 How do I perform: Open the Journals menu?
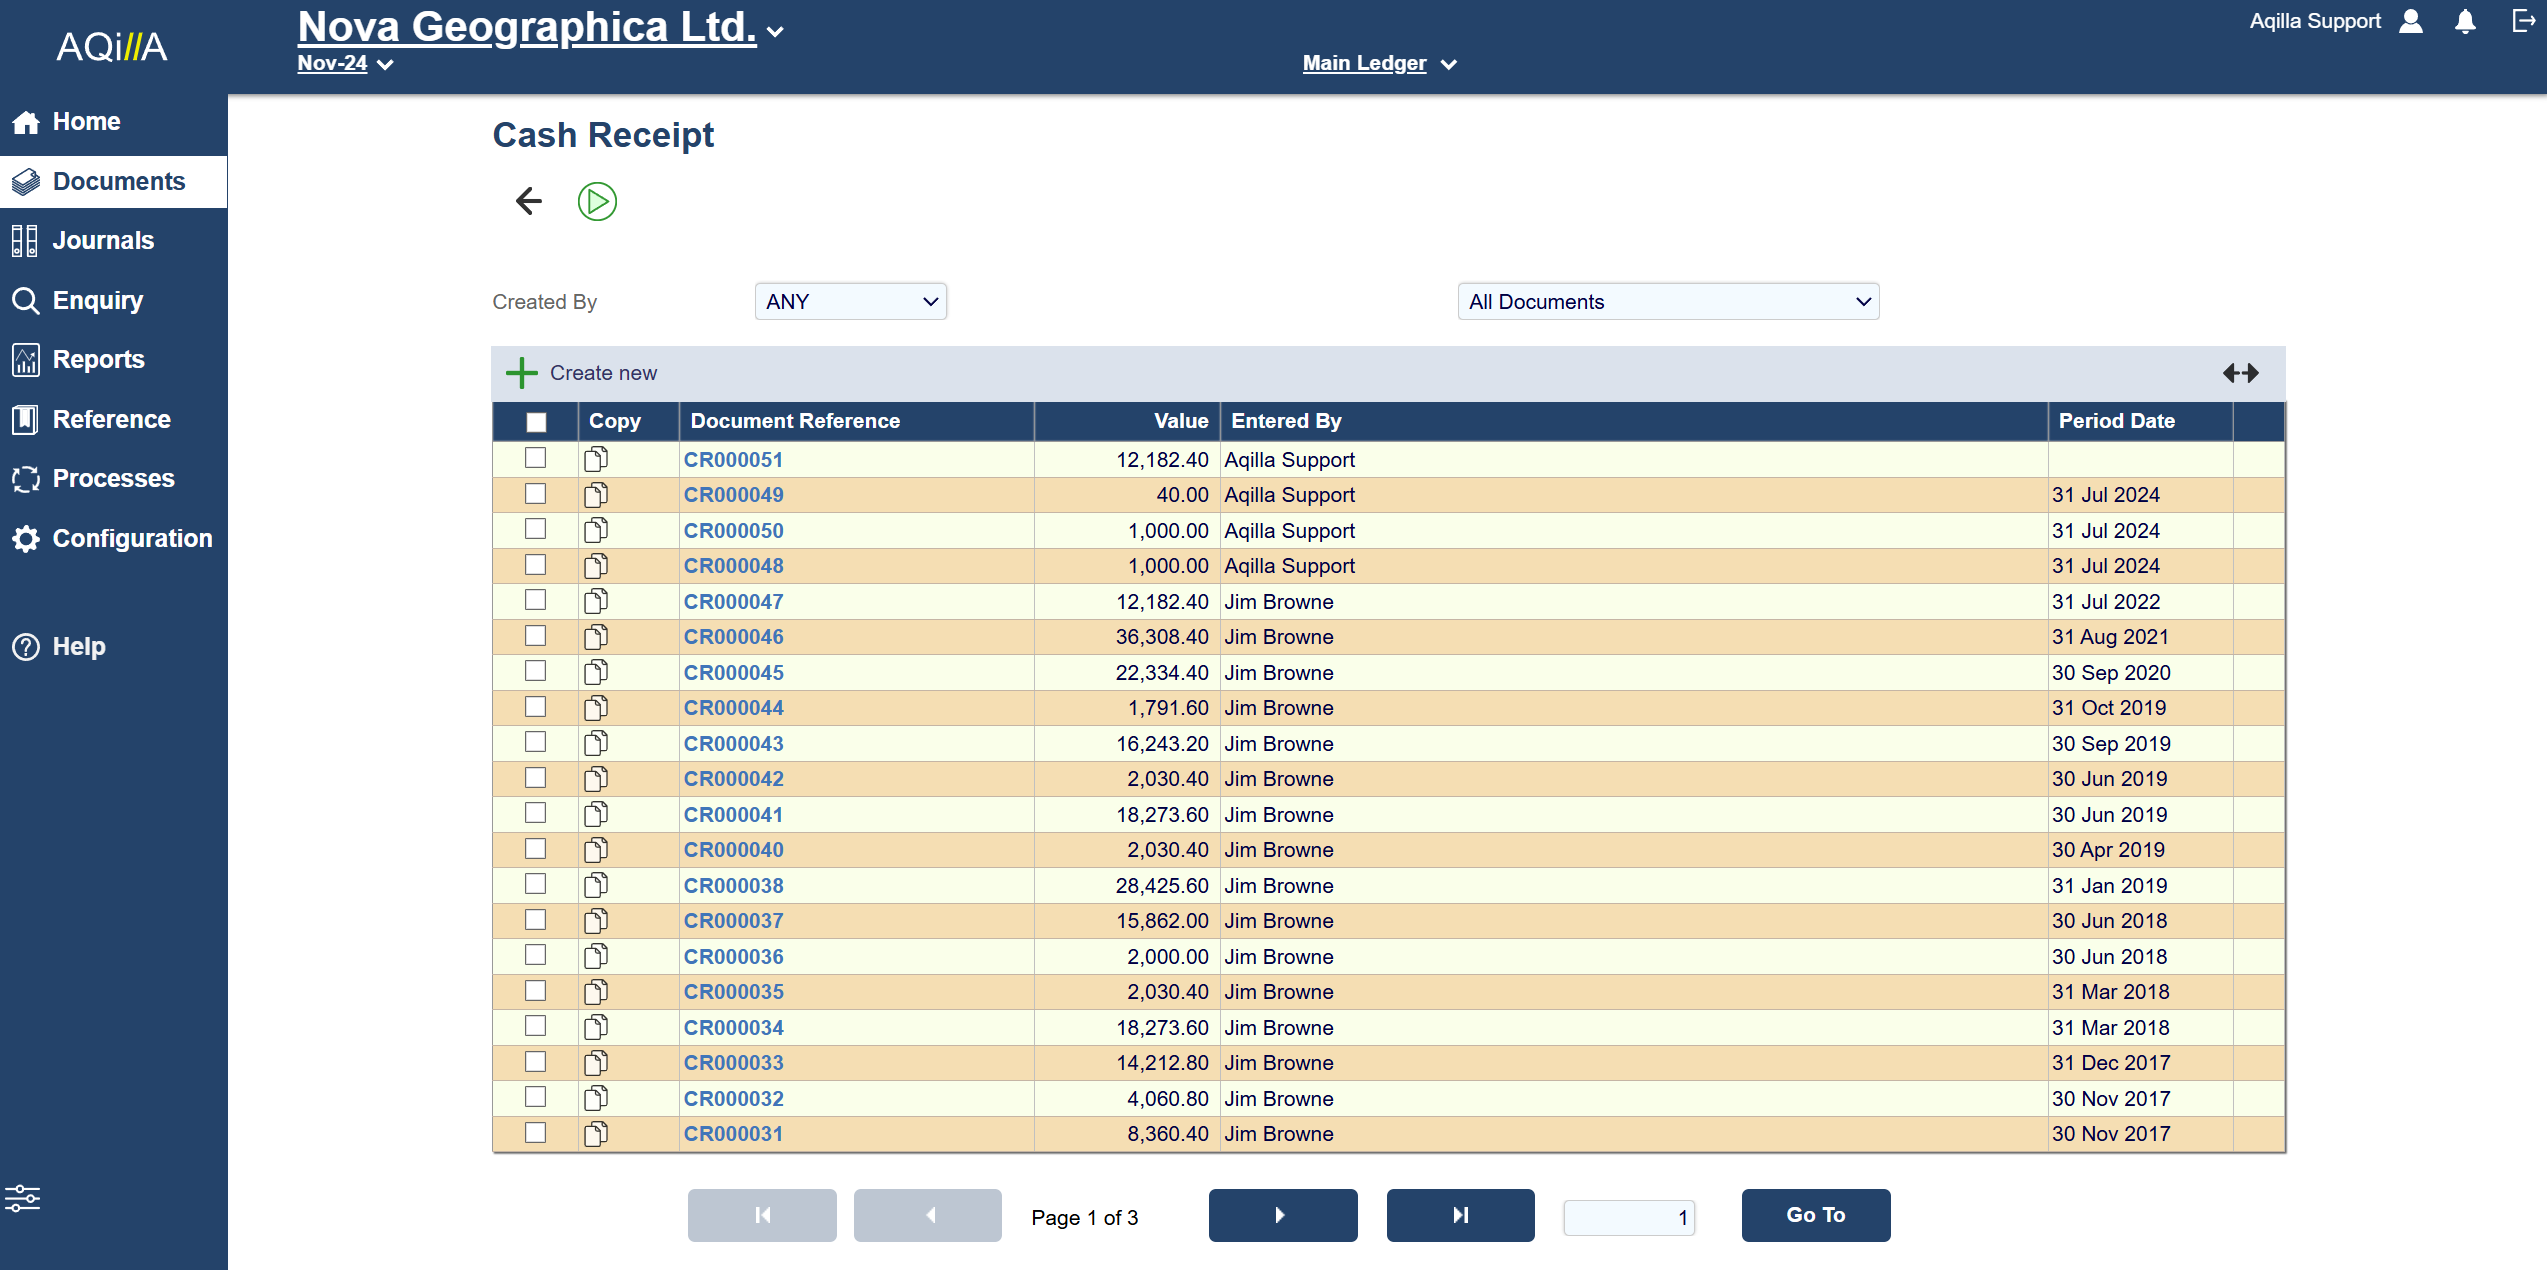coord(103,240)
